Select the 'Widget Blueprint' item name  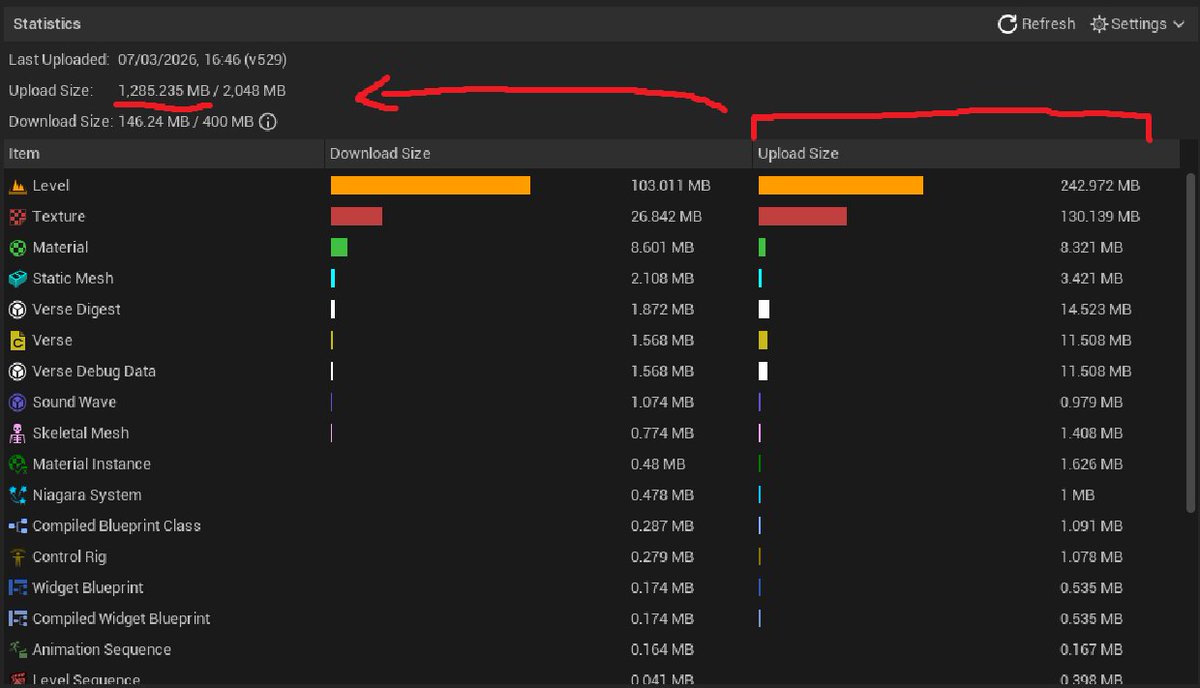coord(88,589)
